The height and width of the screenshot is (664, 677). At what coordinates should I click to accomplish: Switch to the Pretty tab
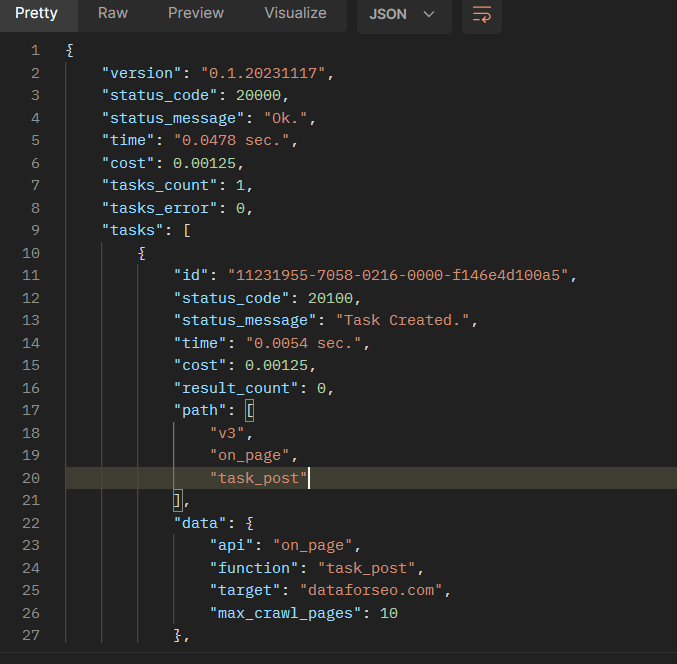pos(36,14)
